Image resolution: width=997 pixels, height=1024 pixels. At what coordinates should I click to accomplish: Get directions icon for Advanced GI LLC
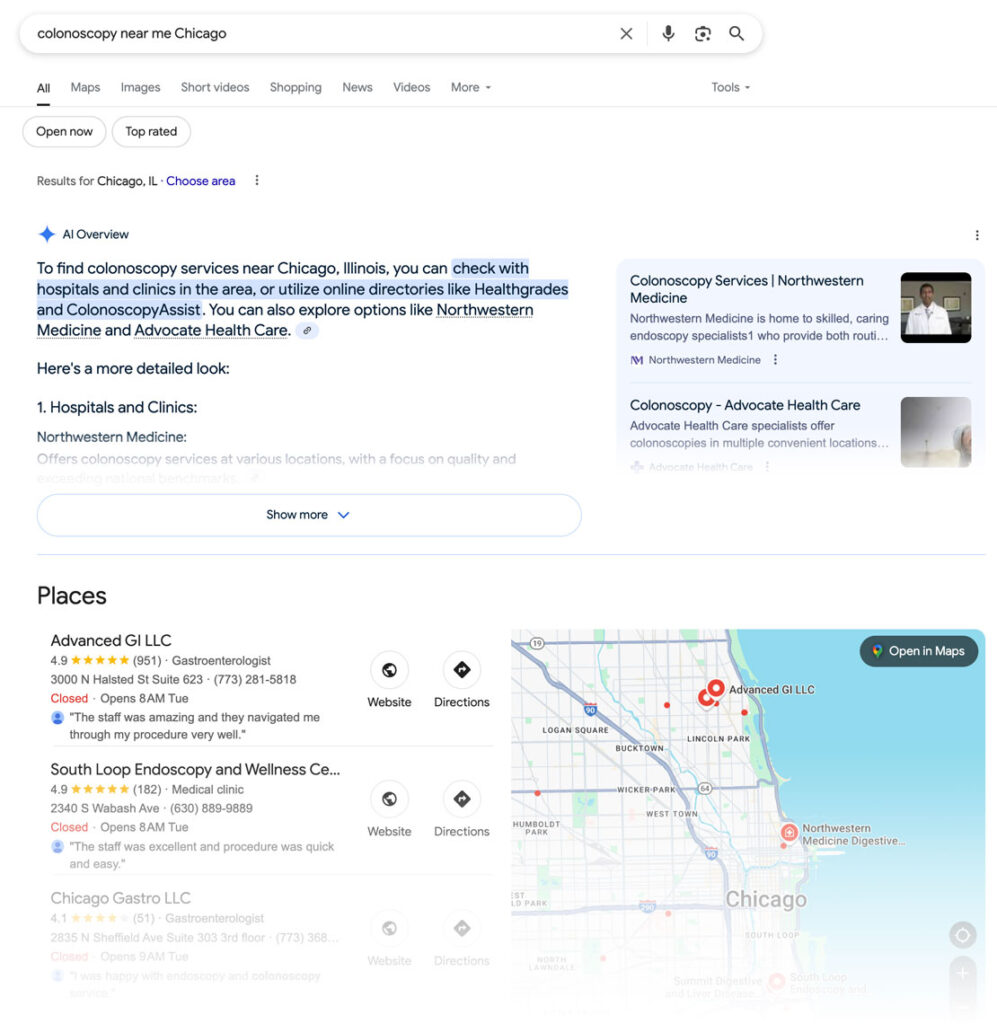(x=462, y=670)
